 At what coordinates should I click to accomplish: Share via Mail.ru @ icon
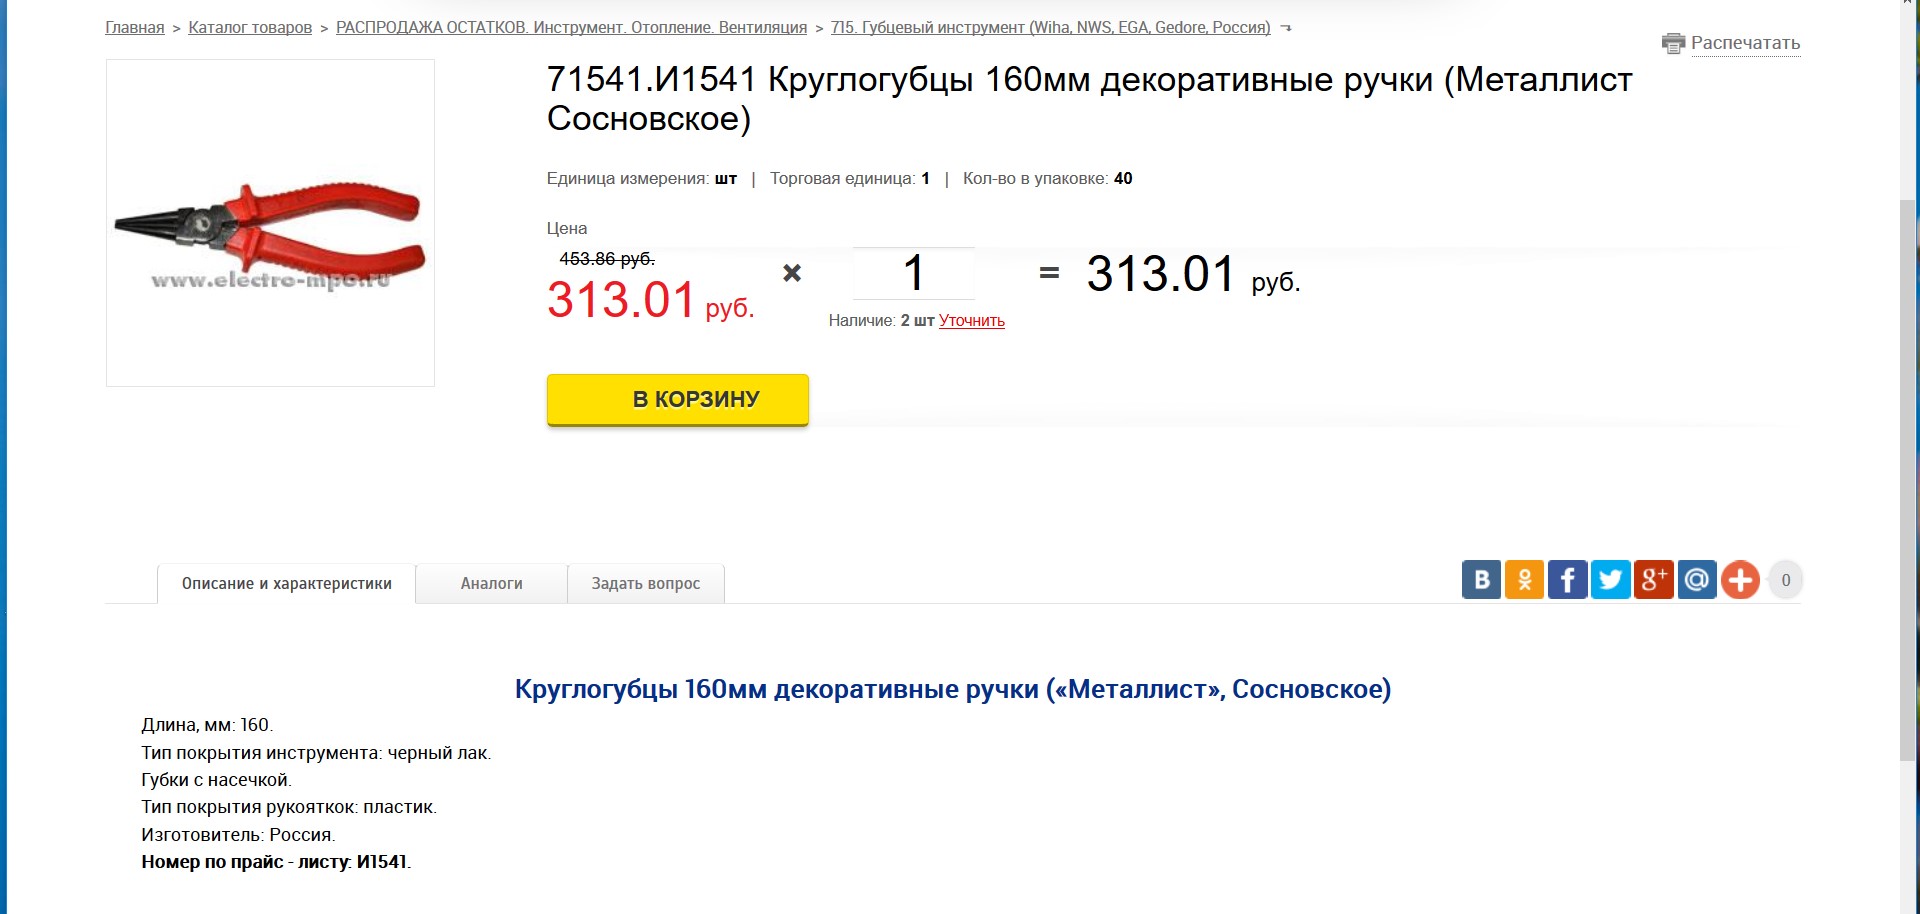click(x=1696, y=580)
